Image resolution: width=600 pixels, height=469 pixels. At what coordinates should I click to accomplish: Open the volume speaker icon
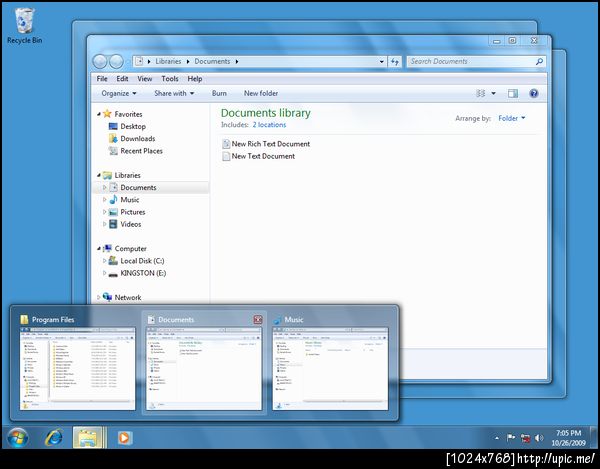pos(539,438)
